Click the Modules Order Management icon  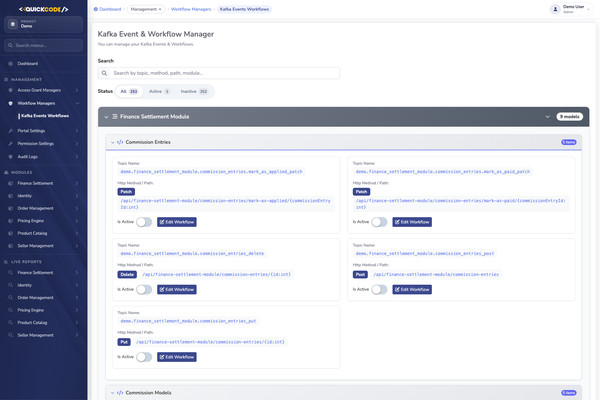pos(10,209)
